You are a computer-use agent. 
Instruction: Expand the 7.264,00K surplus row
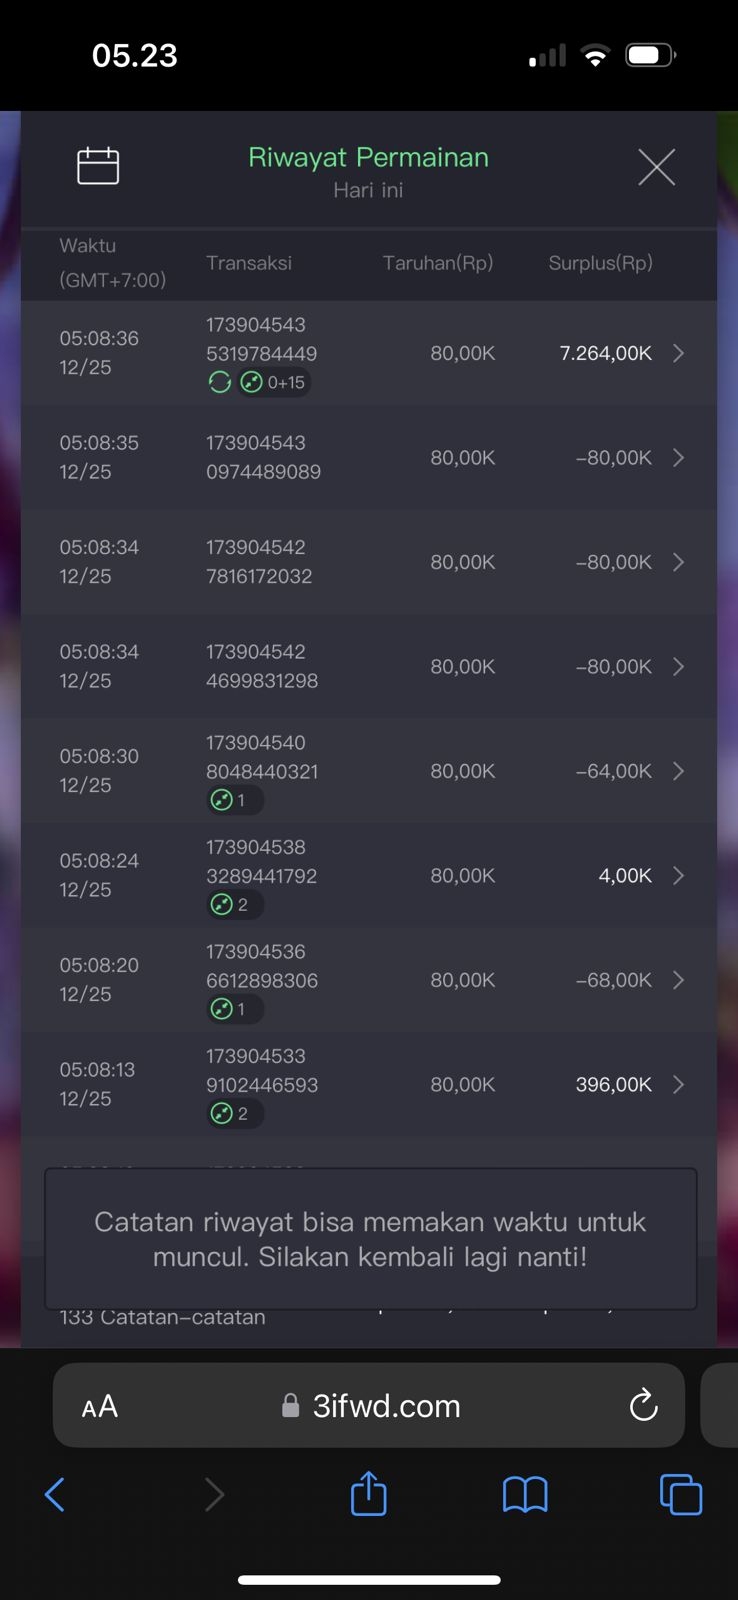pos(678,353)
